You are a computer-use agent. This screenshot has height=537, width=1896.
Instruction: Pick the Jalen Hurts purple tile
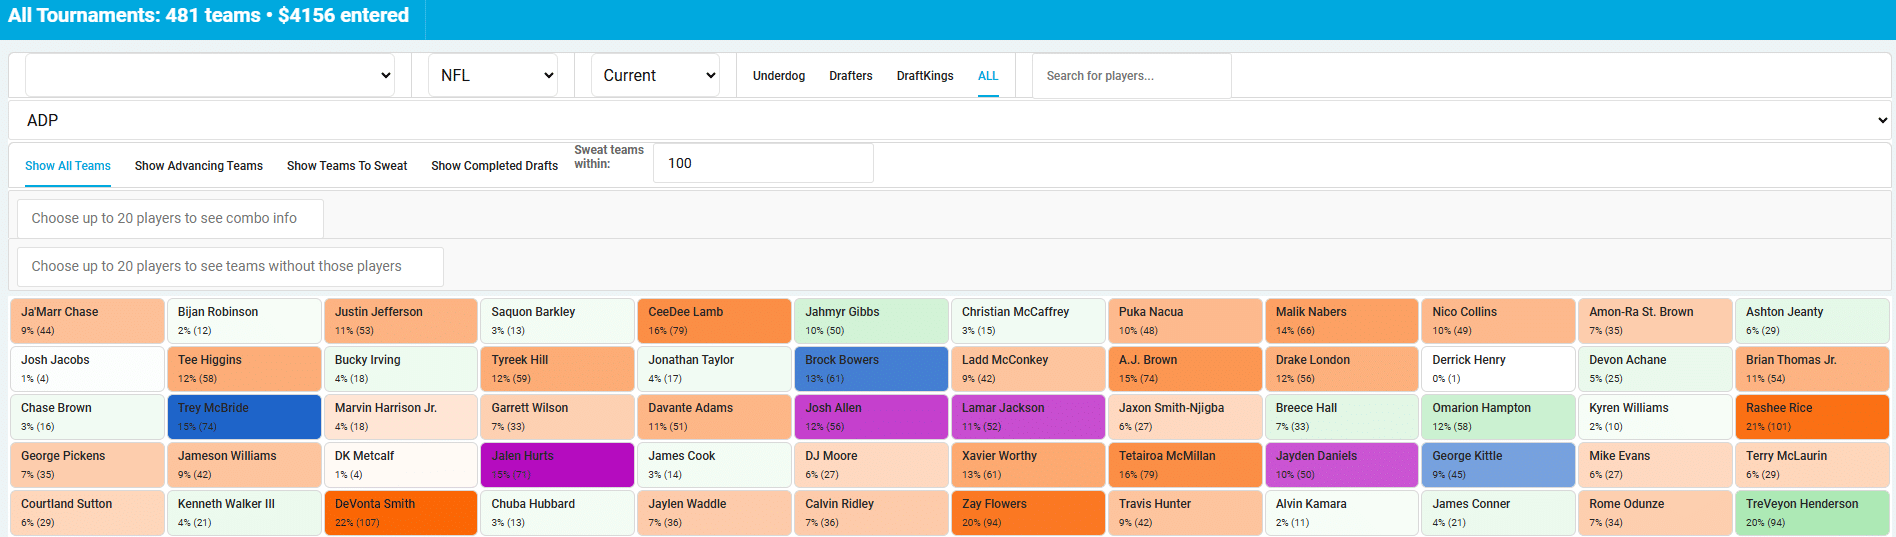(557, 465)
